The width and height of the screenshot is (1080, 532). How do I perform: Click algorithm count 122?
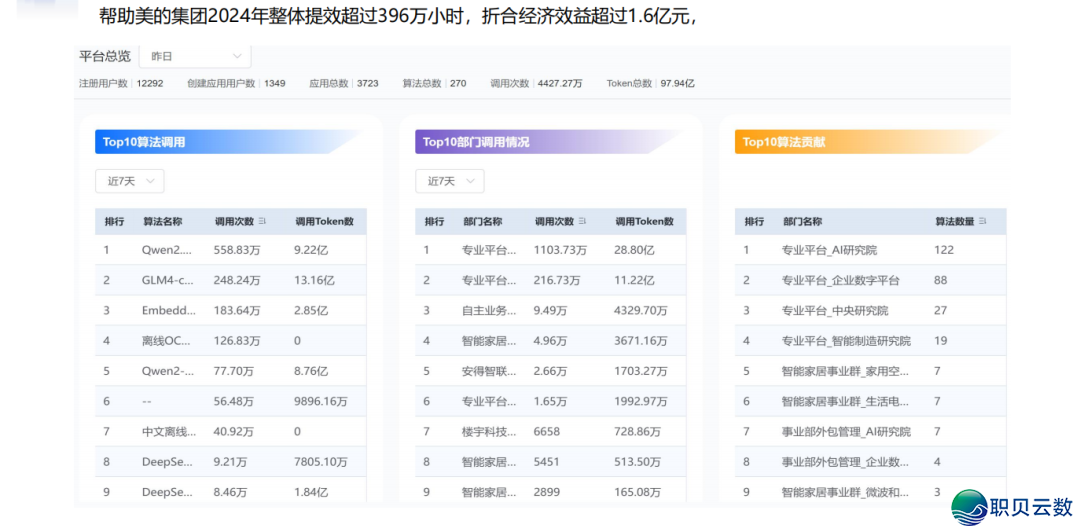pos(944,250)
